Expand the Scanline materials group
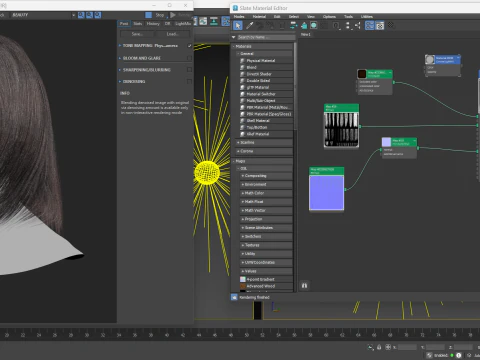The width and height of the screenshot is (480, 360). click(264, 143)
